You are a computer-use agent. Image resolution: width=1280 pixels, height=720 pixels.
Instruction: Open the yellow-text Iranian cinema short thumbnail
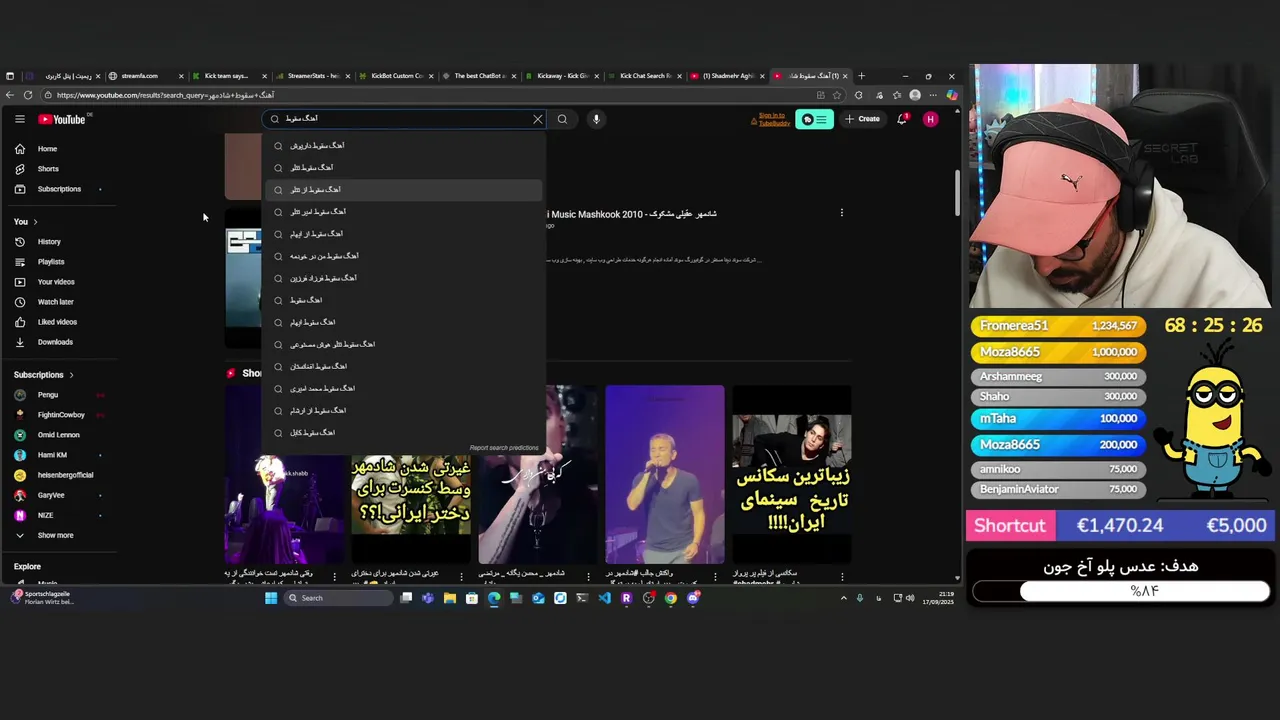point(792,474)
